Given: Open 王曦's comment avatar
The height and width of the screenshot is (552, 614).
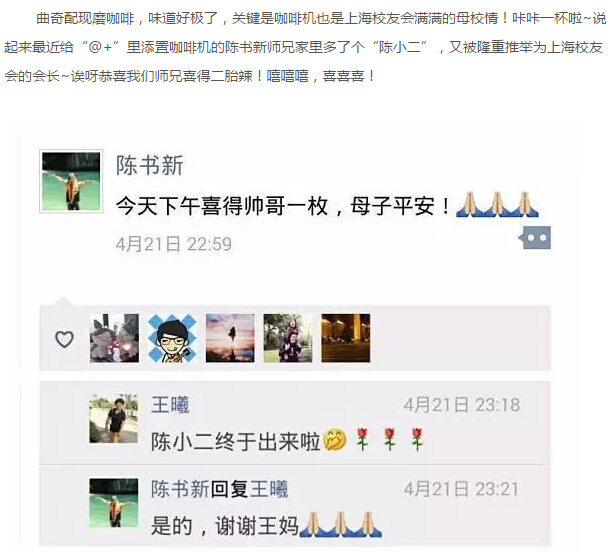Looking at the screenshot, I should [x=114, y=419].
